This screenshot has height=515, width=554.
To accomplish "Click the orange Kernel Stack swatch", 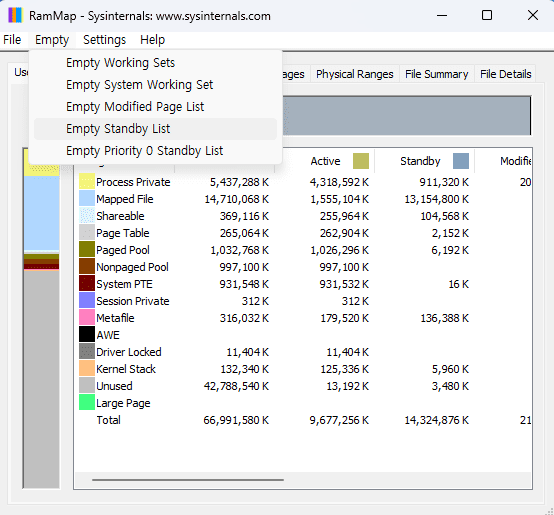I will click(x=87, y=369).
